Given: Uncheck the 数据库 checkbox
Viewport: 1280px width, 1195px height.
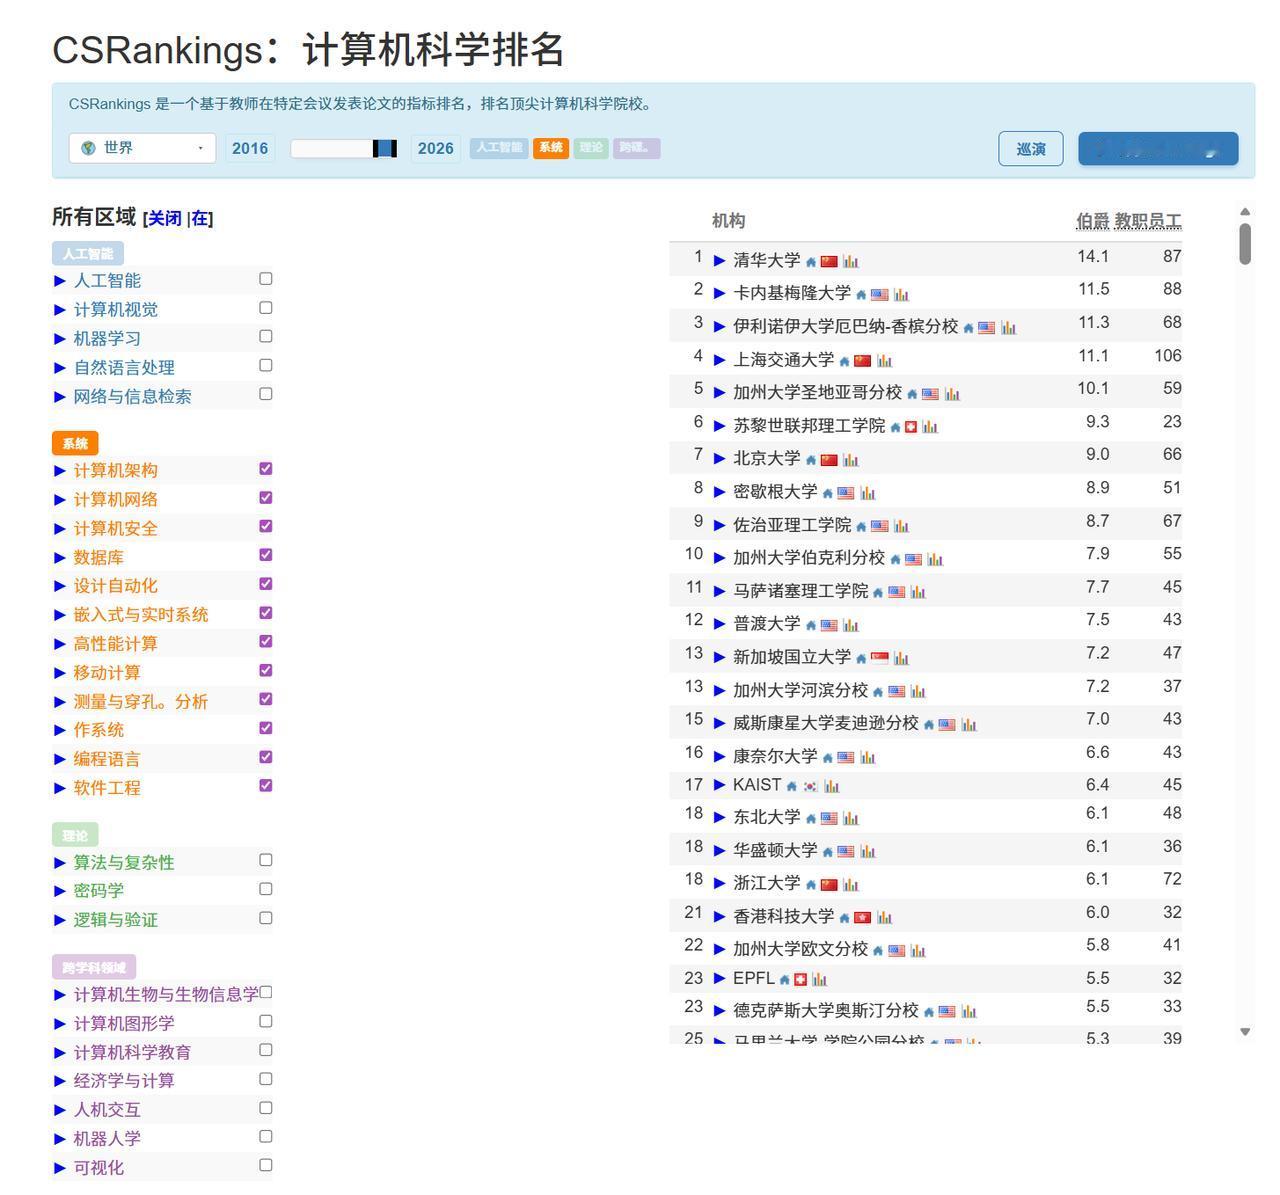Looking at the screenshot, I should pyautogui.click(x=266, y=555).
